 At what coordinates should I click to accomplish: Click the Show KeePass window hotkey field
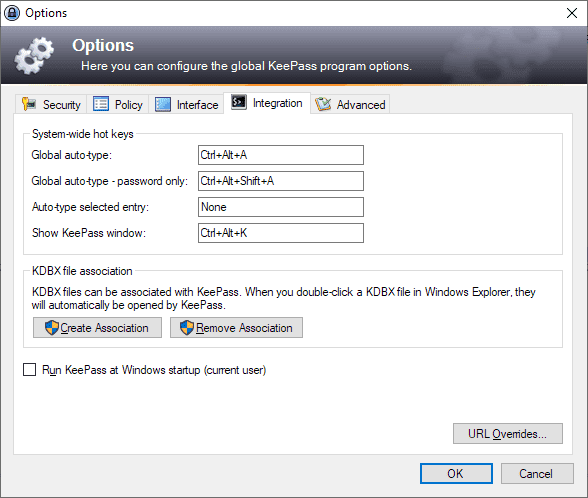[x=281, y=233]
